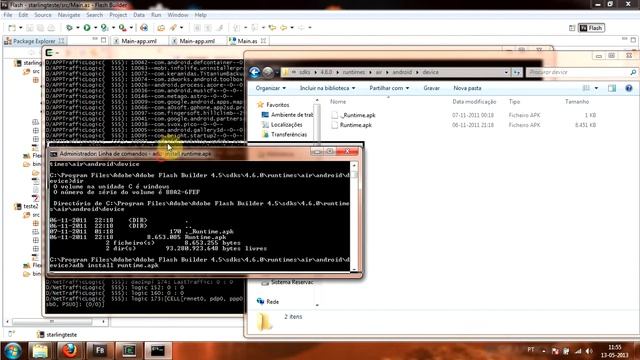The width and height of the screenshot is (640, 360).
Task: Open the Navigate menu
Action: (69, 15)
